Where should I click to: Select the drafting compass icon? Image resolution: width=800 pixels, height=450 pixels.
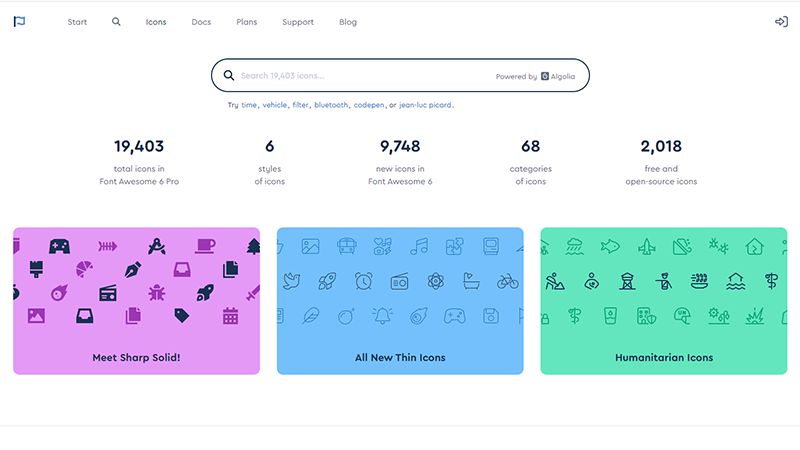pos(157,246)
